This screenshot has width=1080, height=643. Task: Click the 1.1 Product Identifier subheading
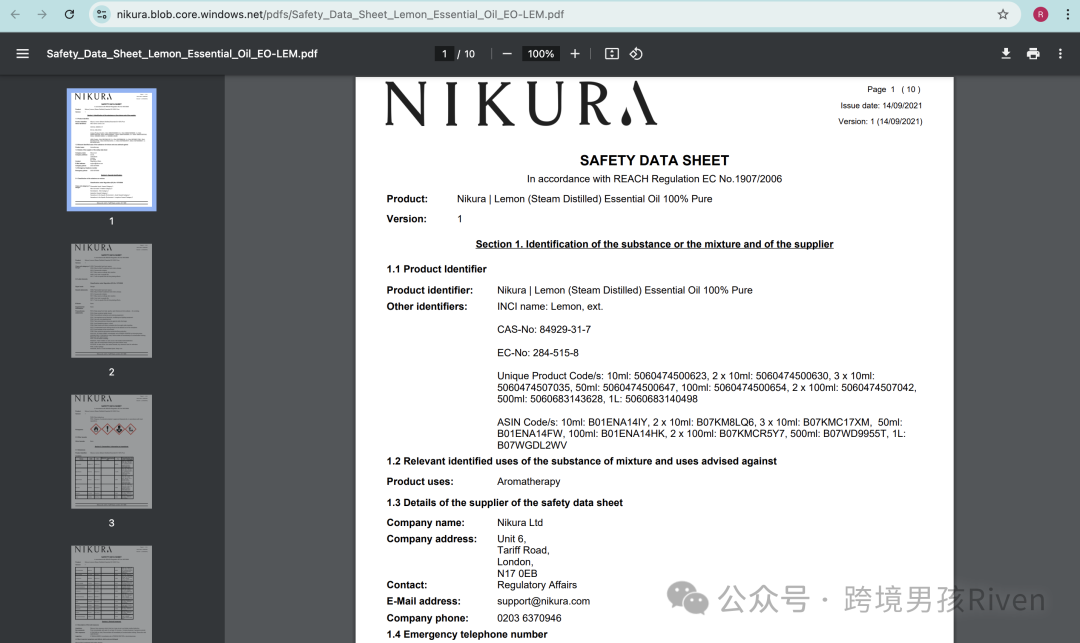437,269
